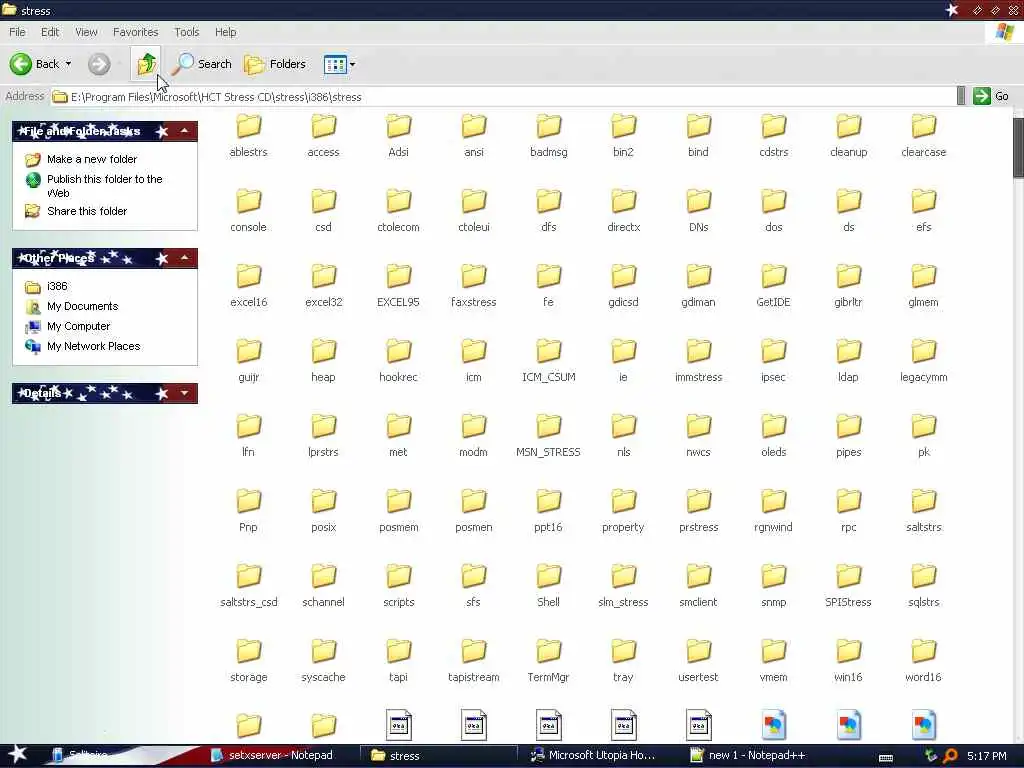The image size is (1024, 768).
Task: Select the faxstress folder
Action: pyautogui.click(x=473, y=287)
